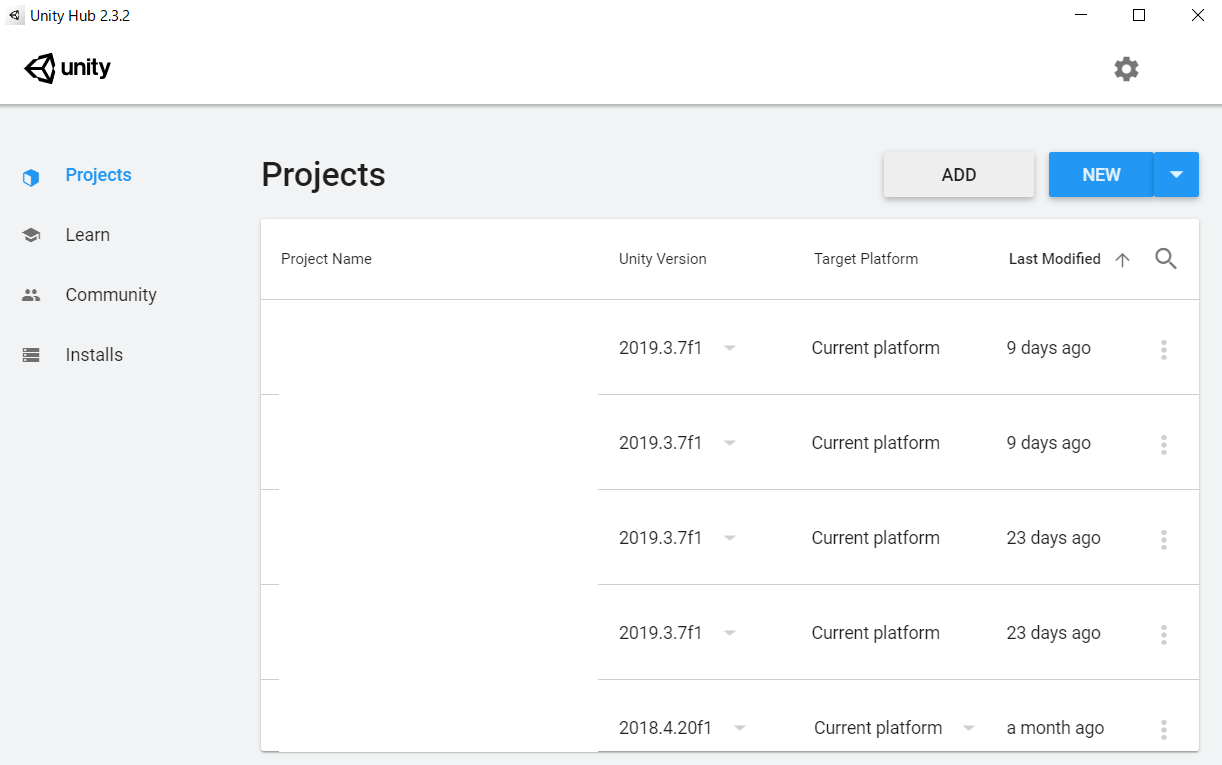Viewport: 1222px width, 765px height.
Task: Go to the Installs section
Action: coord(94,355)
